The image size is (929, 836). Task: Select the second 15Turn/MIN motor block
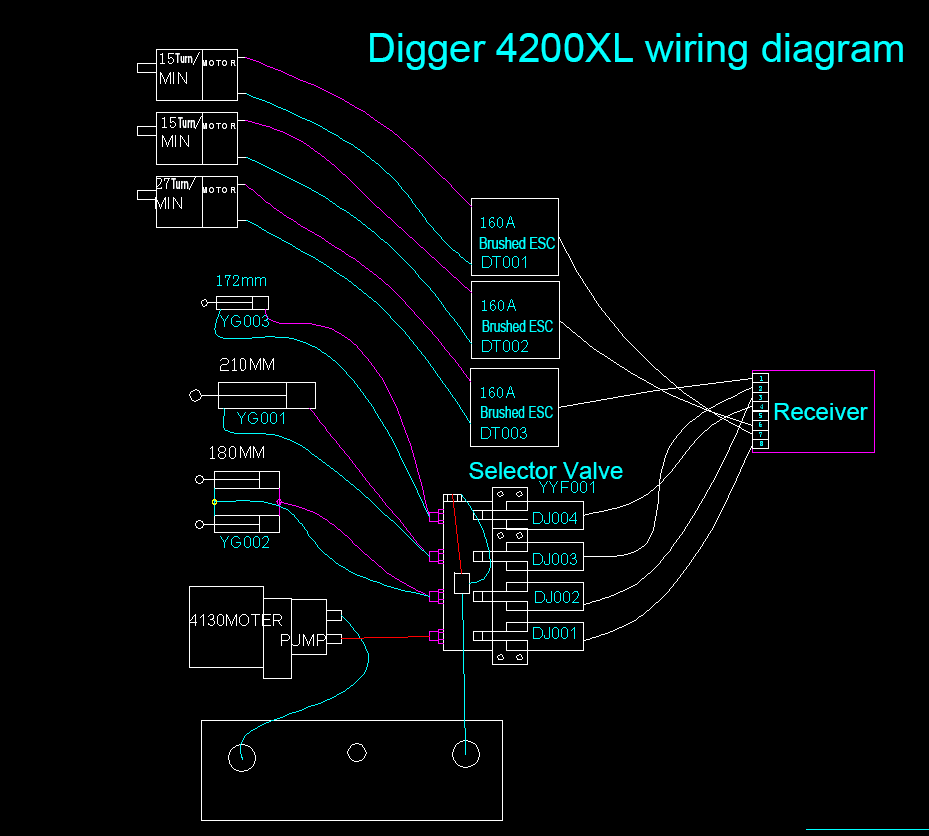coord(196,139)
